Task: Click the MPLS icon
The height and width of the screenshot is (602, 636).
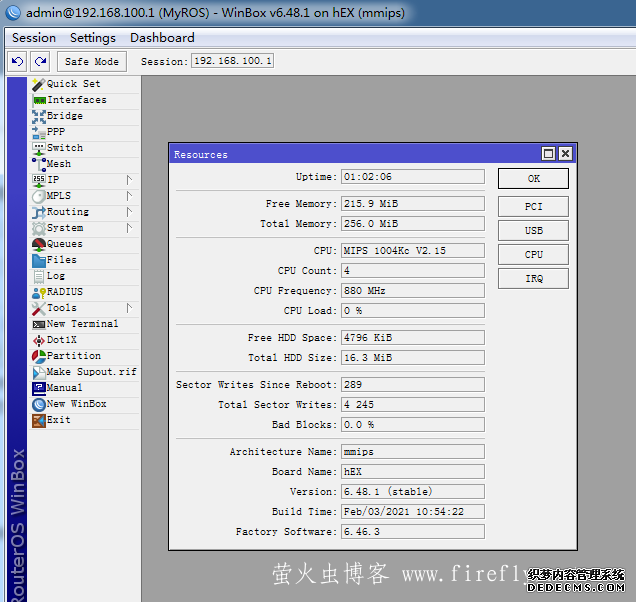Action: point(39,196)
